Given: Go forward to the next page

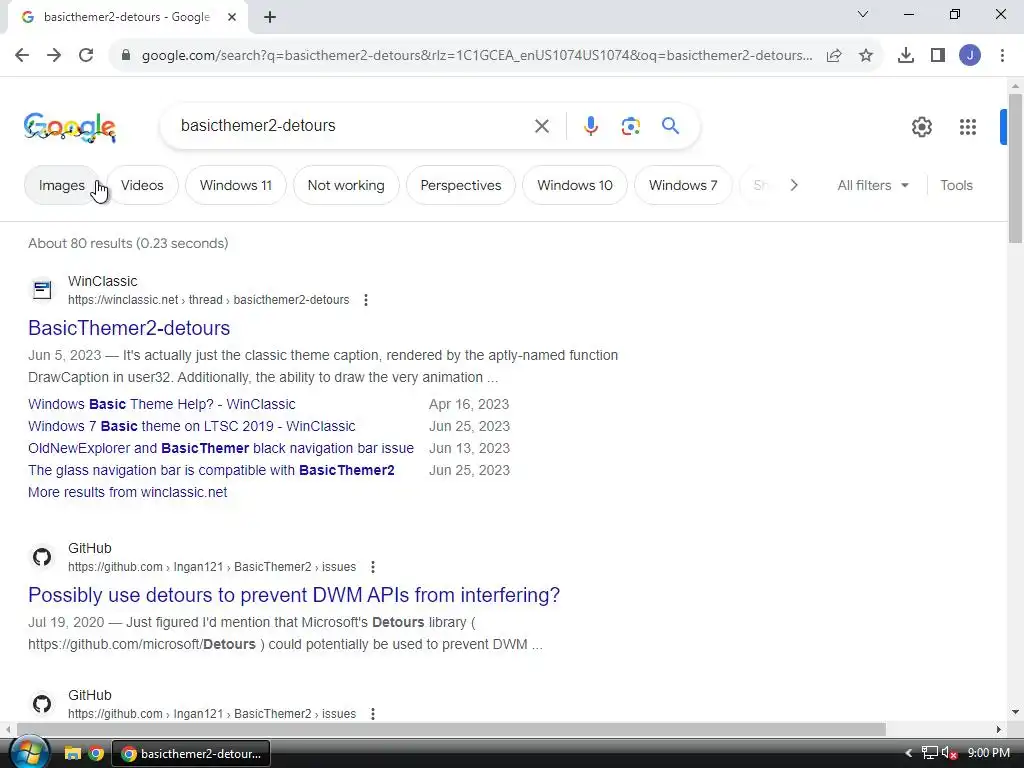Looking at the screenshot, I should coord(54,55).
